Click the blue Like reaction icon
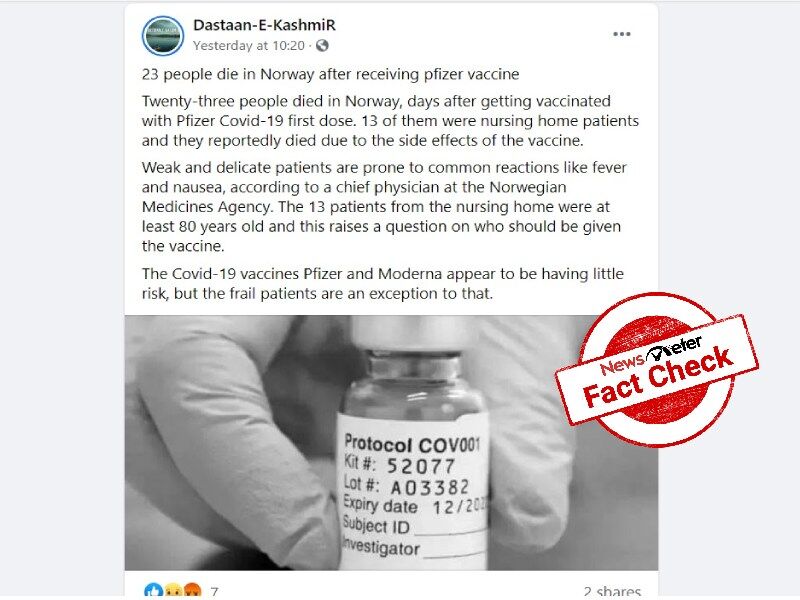The width and height of the screenshot is (800, 600). [153, 591]
